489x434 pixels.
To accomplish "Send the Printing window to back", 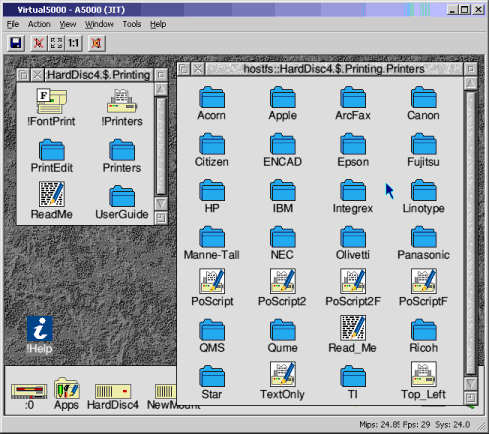I will coord(23,75).
